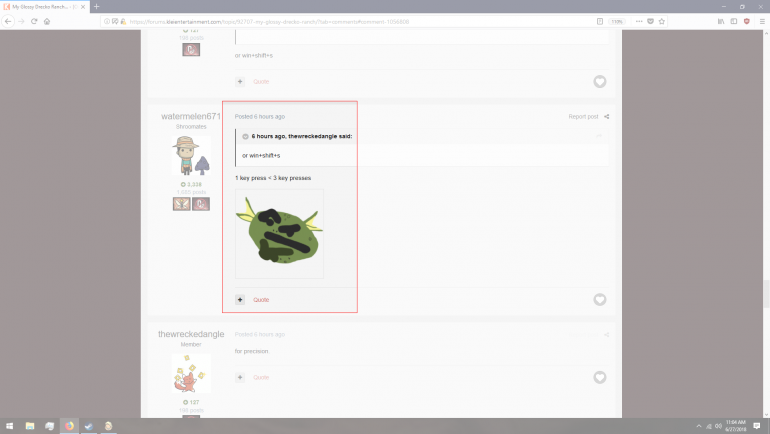Click 'Posted 6 hours ago' on 'for precision' post
Screen dimensions: 770x434
(260, 335)
